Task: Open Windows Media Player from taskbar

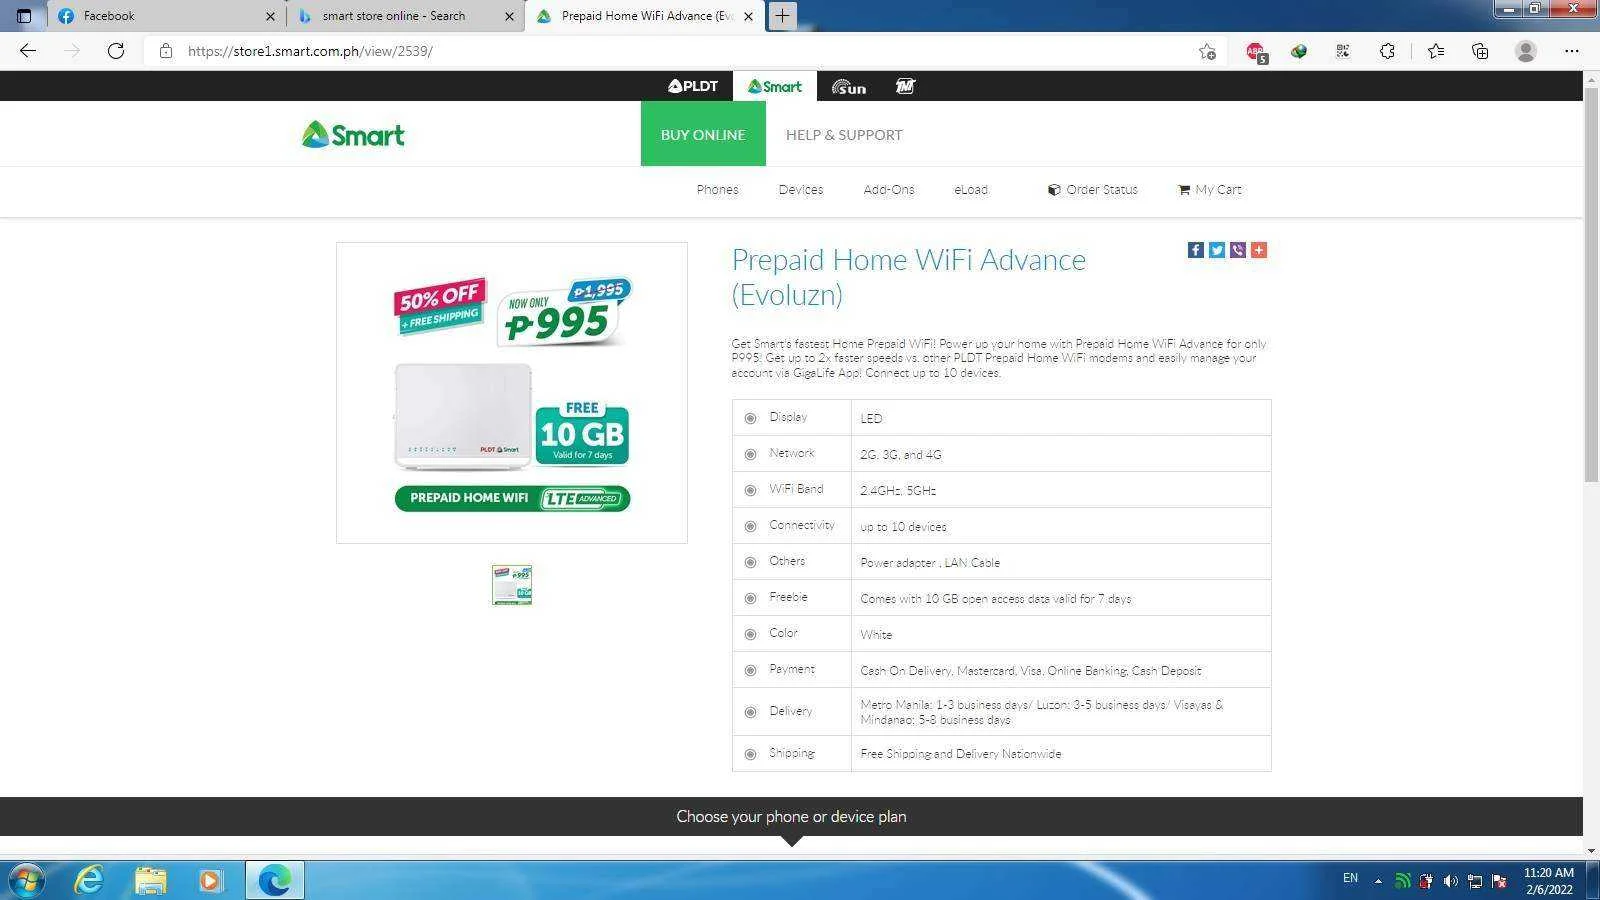Action: click(x=210, y=880)
